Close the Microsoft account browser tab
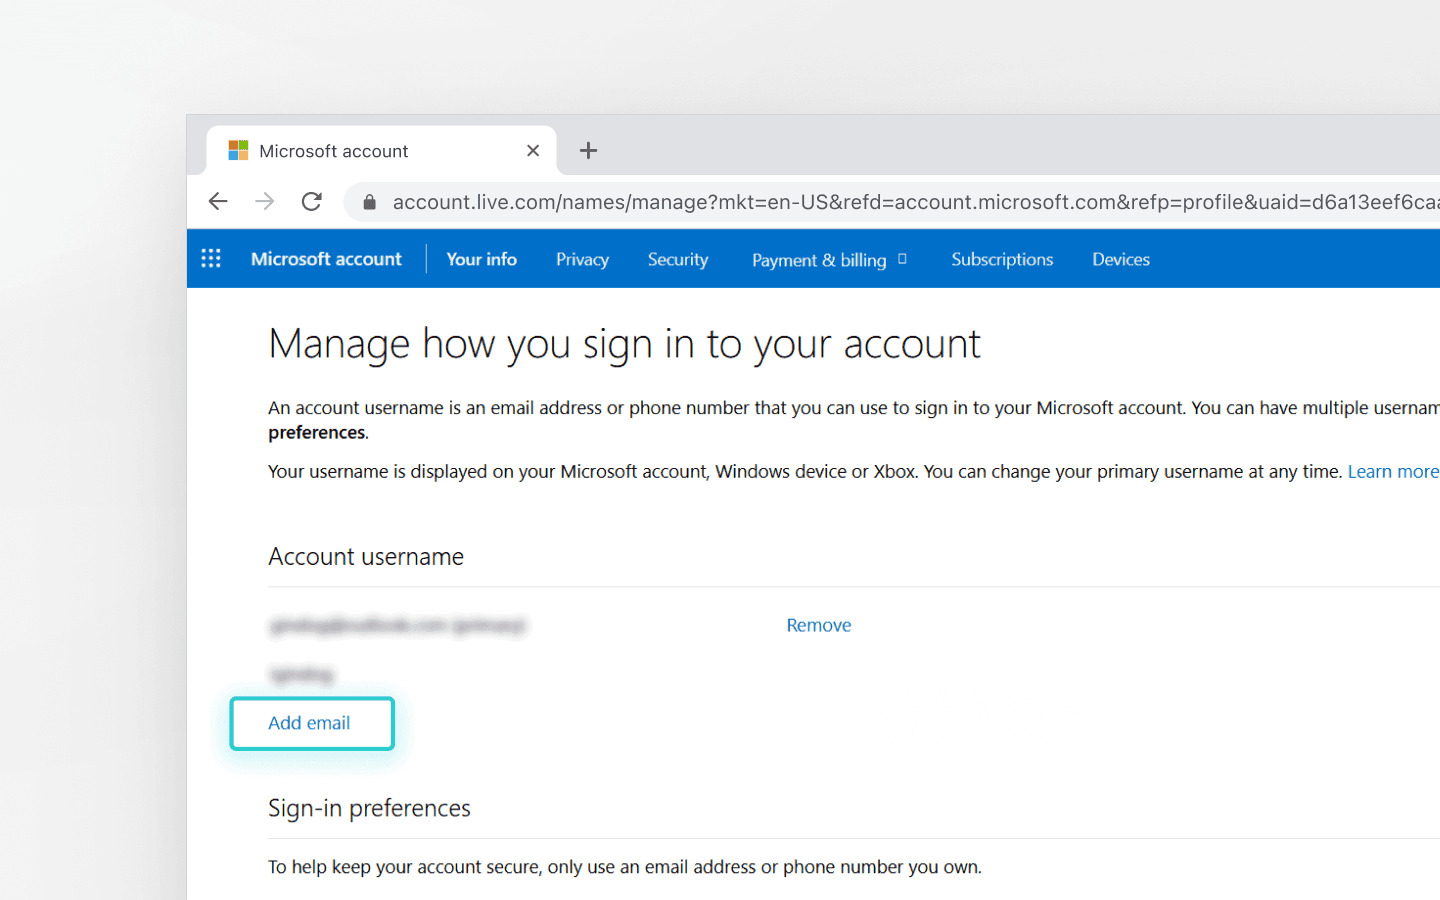The height and width of the screenshot is (900, 1440). click(533, 150)
